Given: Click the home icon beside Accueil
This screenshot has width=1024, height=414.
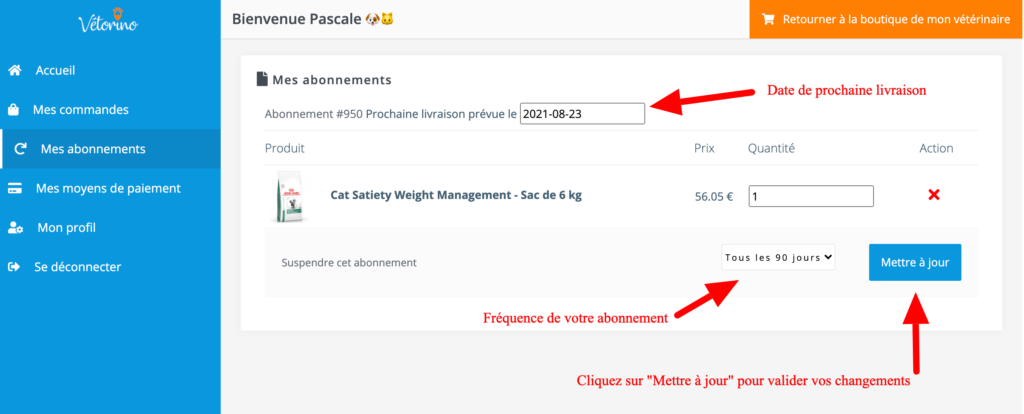Looking at the screenshot, I should (x=14, y=71).
